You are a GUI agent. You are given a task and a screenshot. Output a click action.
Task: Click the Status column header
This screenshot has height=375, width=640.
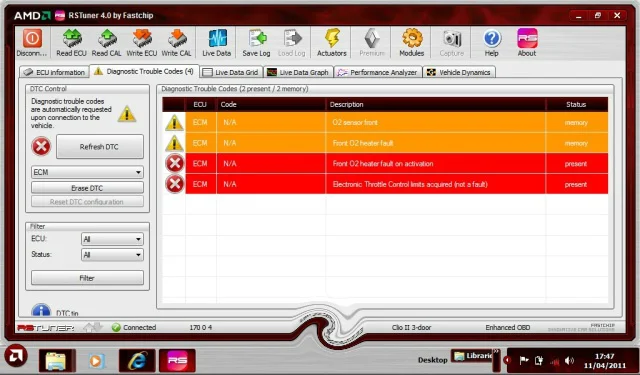[576, 104]
